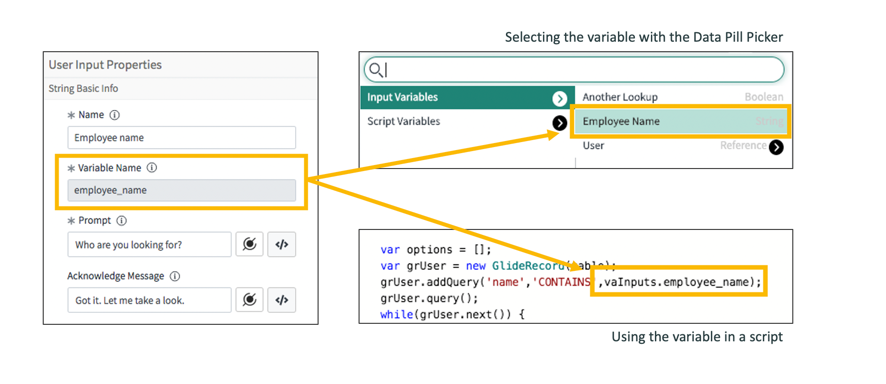Screen dimensions: 886x384
Task: Click the 'grUser.query();' code line
Action: [429, 298]
